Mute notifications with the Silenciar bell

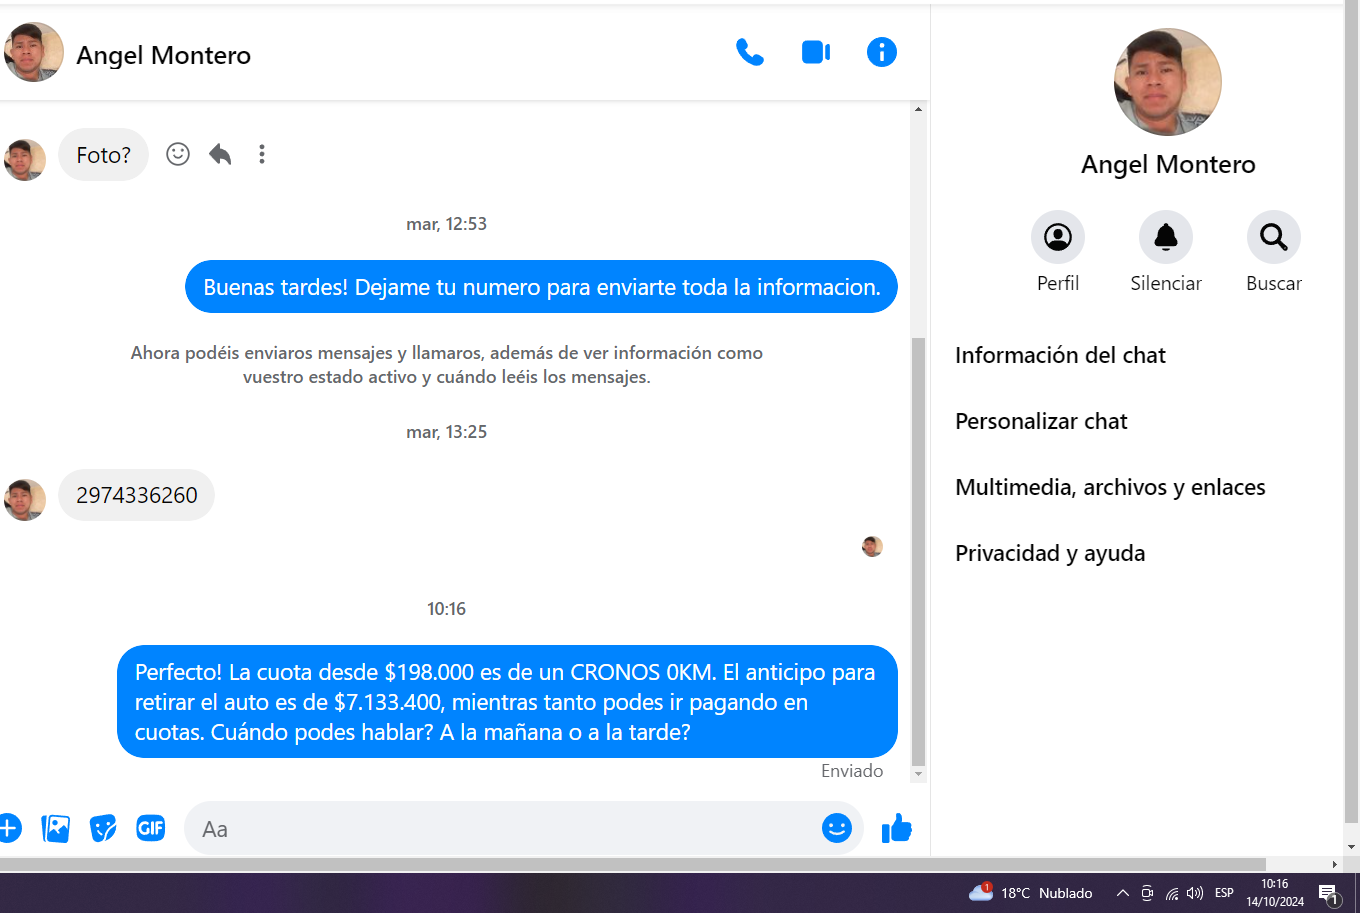pyautogui.click(x=1165, y=237)
